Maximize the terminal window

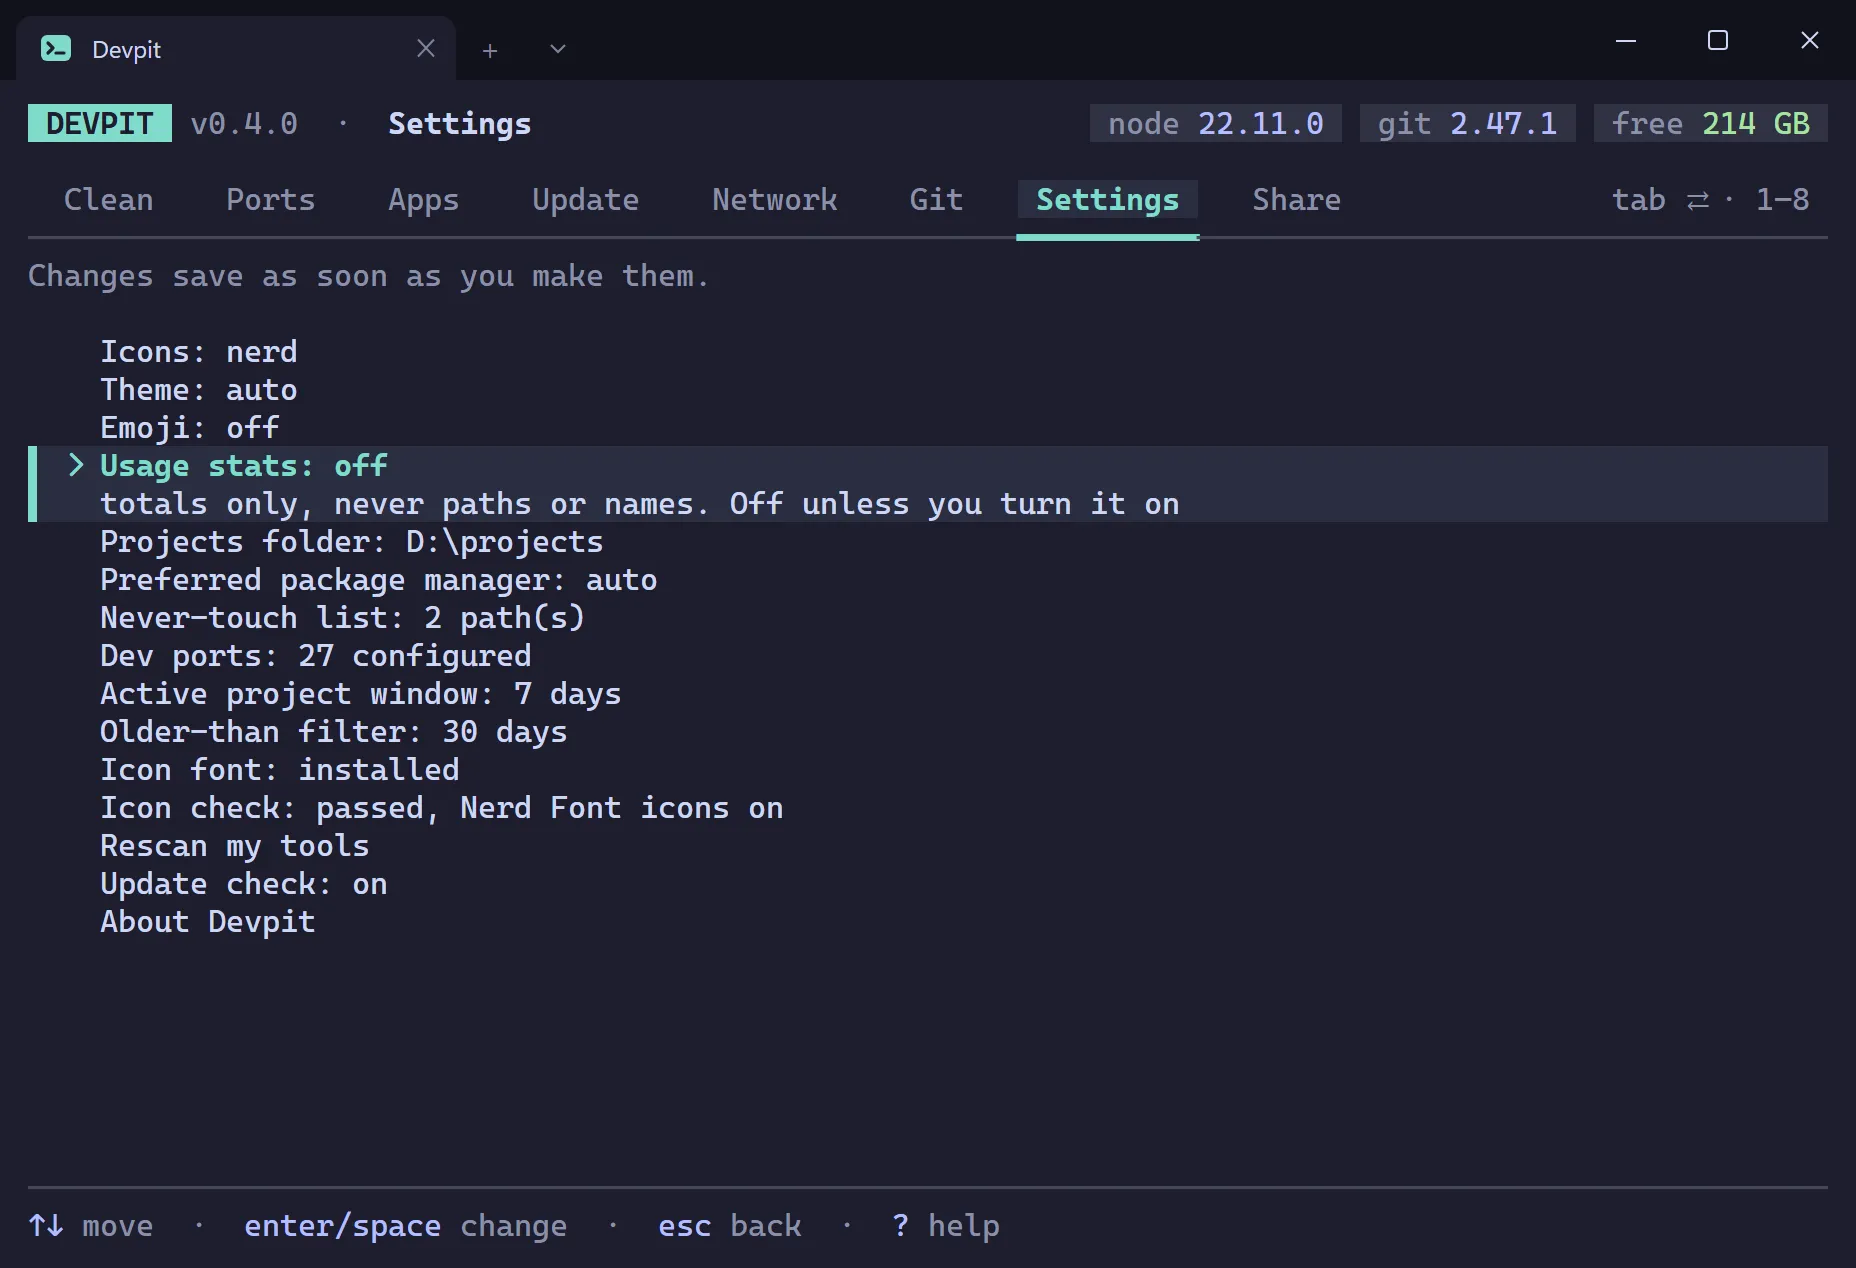(1718, 40)
